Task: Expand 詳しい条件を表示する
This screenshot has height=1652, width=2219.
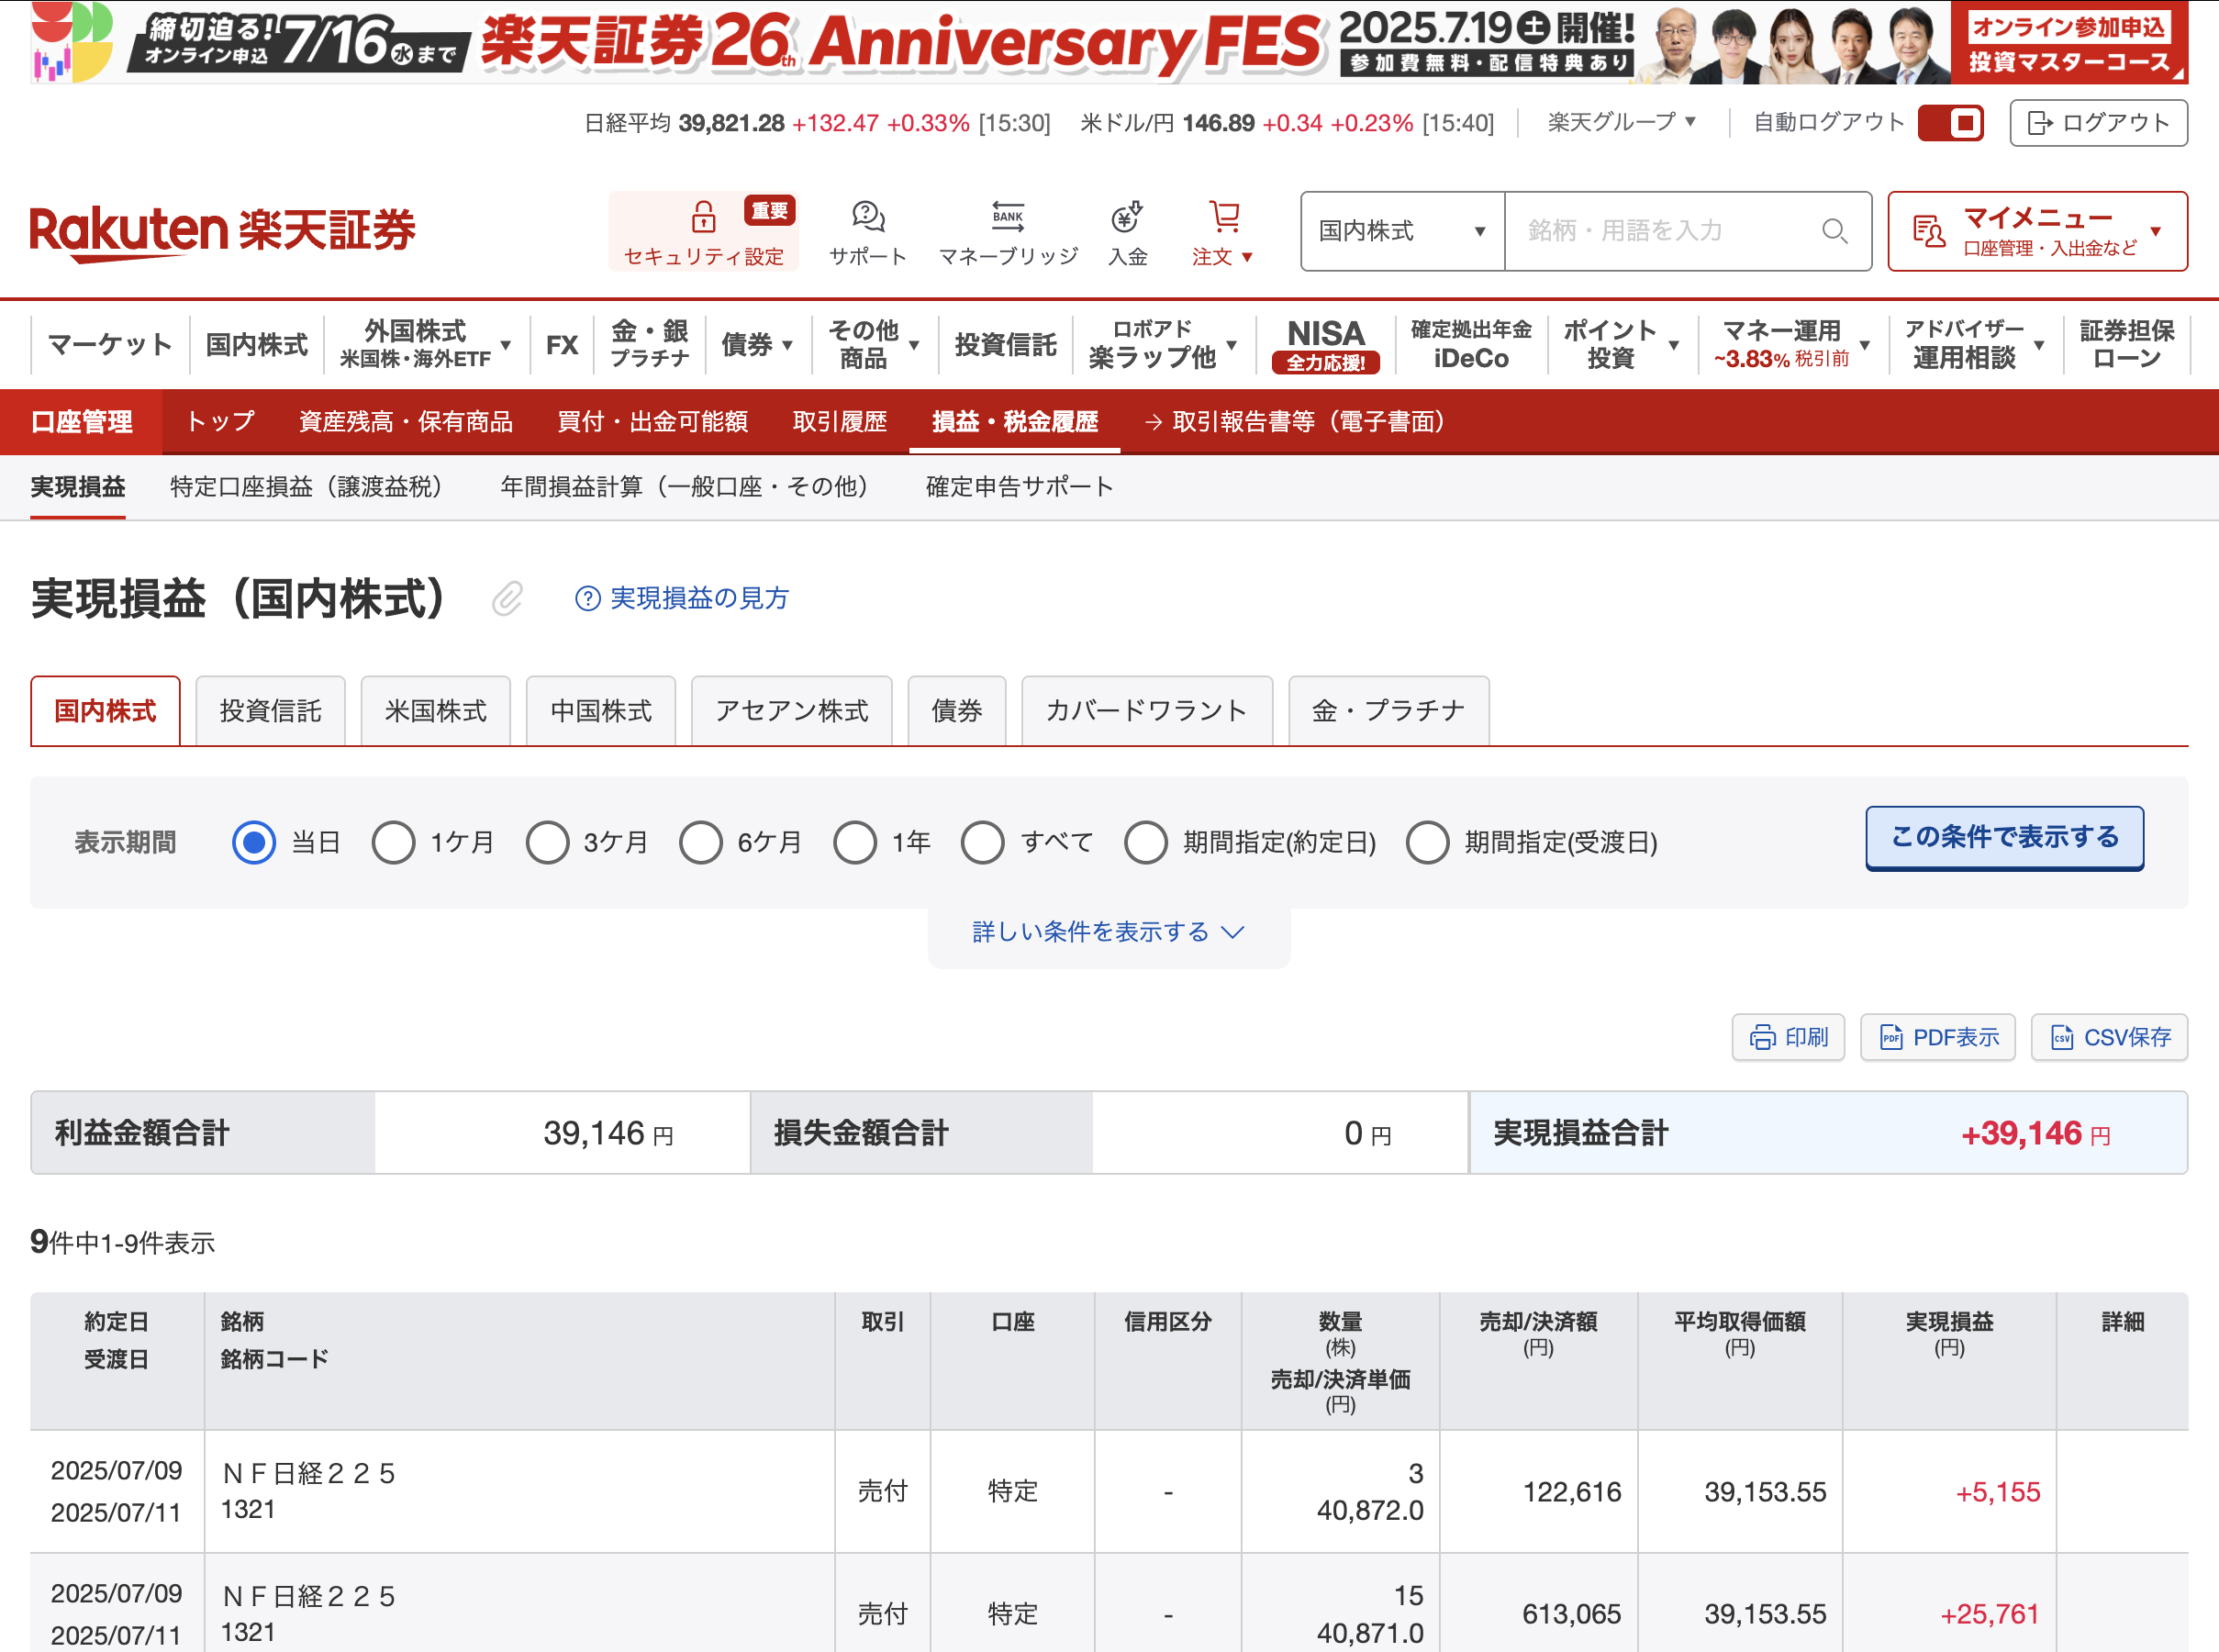Action: coord(1108,932)
